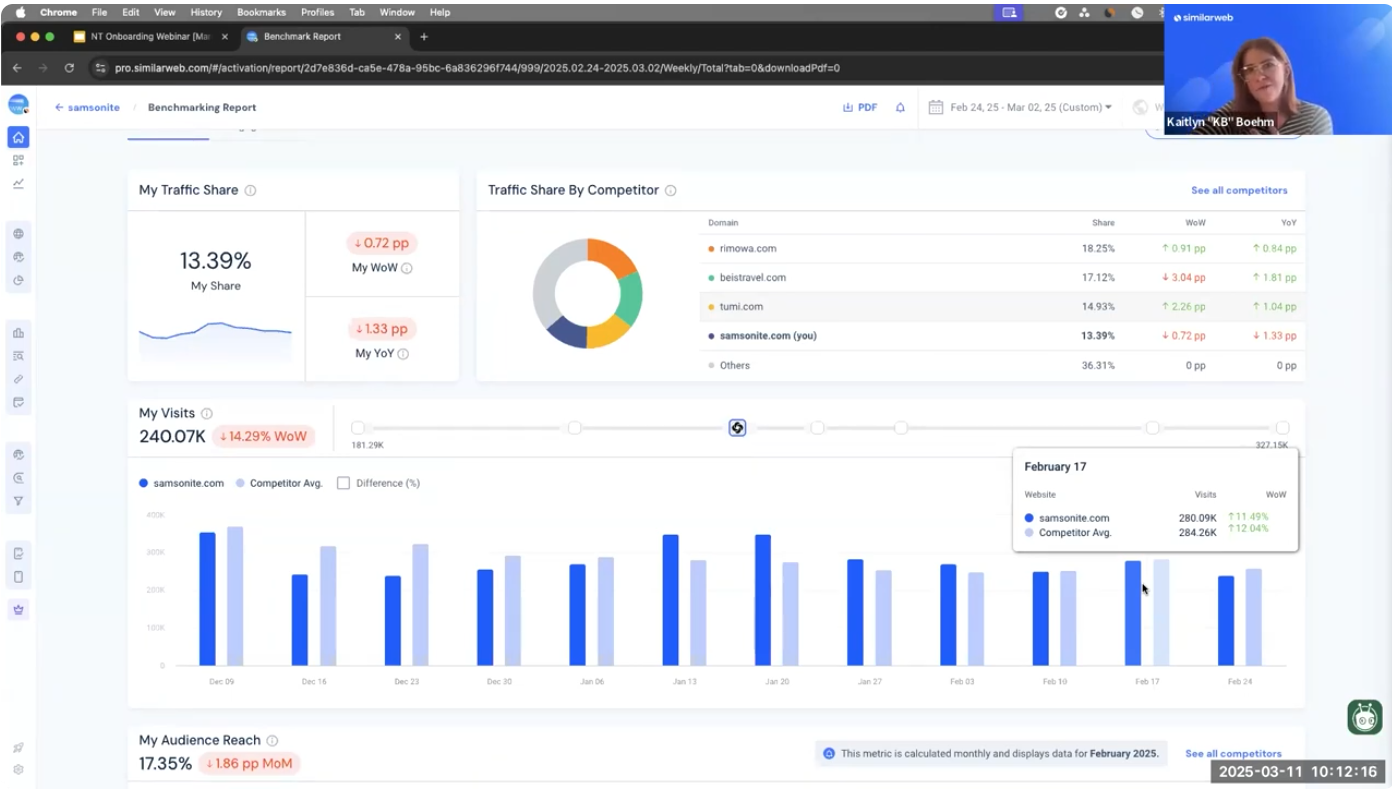
Task: Open the History menu in menu bar
Action: (x=206, y=12)
